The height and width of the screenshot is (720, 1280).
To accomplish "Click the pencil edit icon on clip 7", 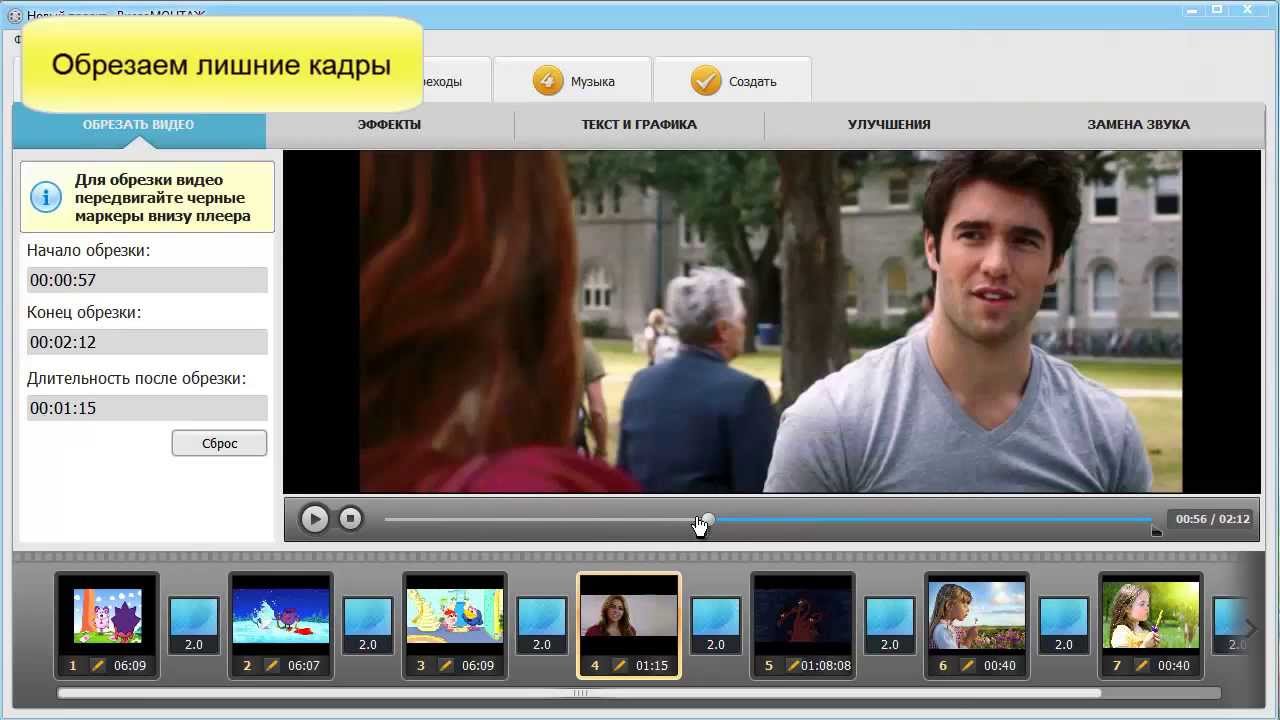I will (1142, 665).
